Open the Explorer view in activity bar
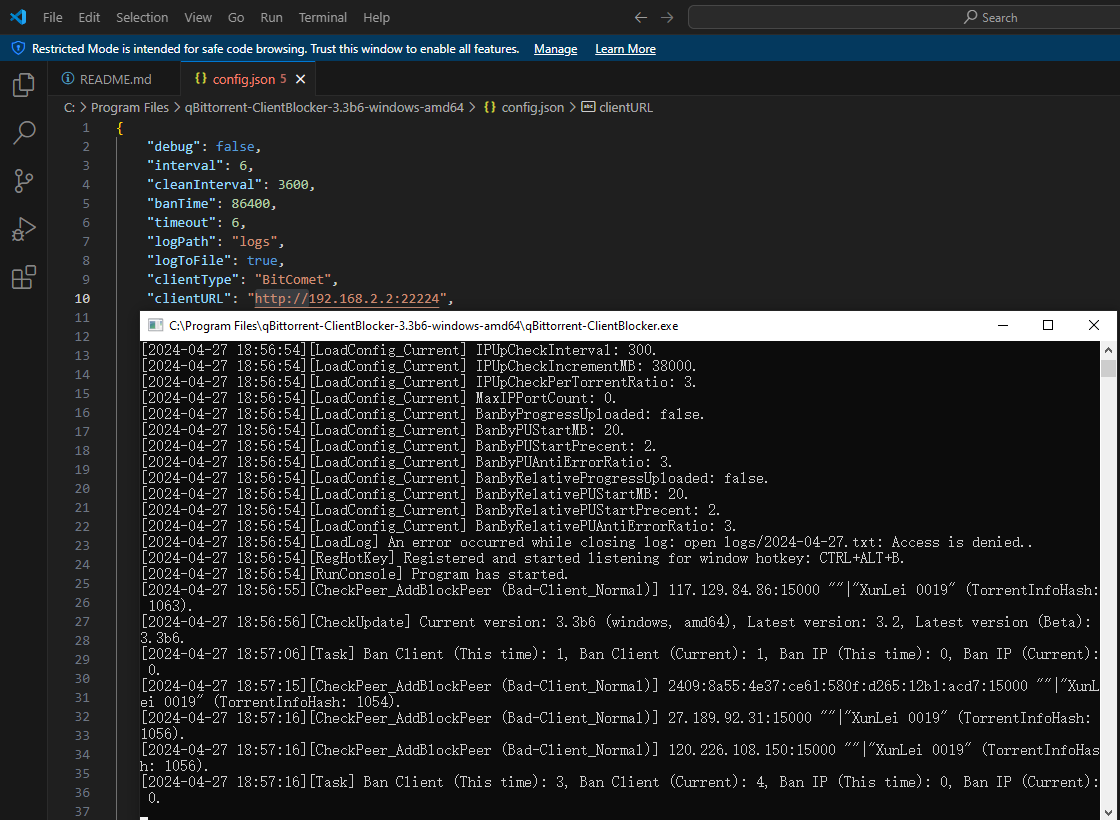 (x=24, y=85)
